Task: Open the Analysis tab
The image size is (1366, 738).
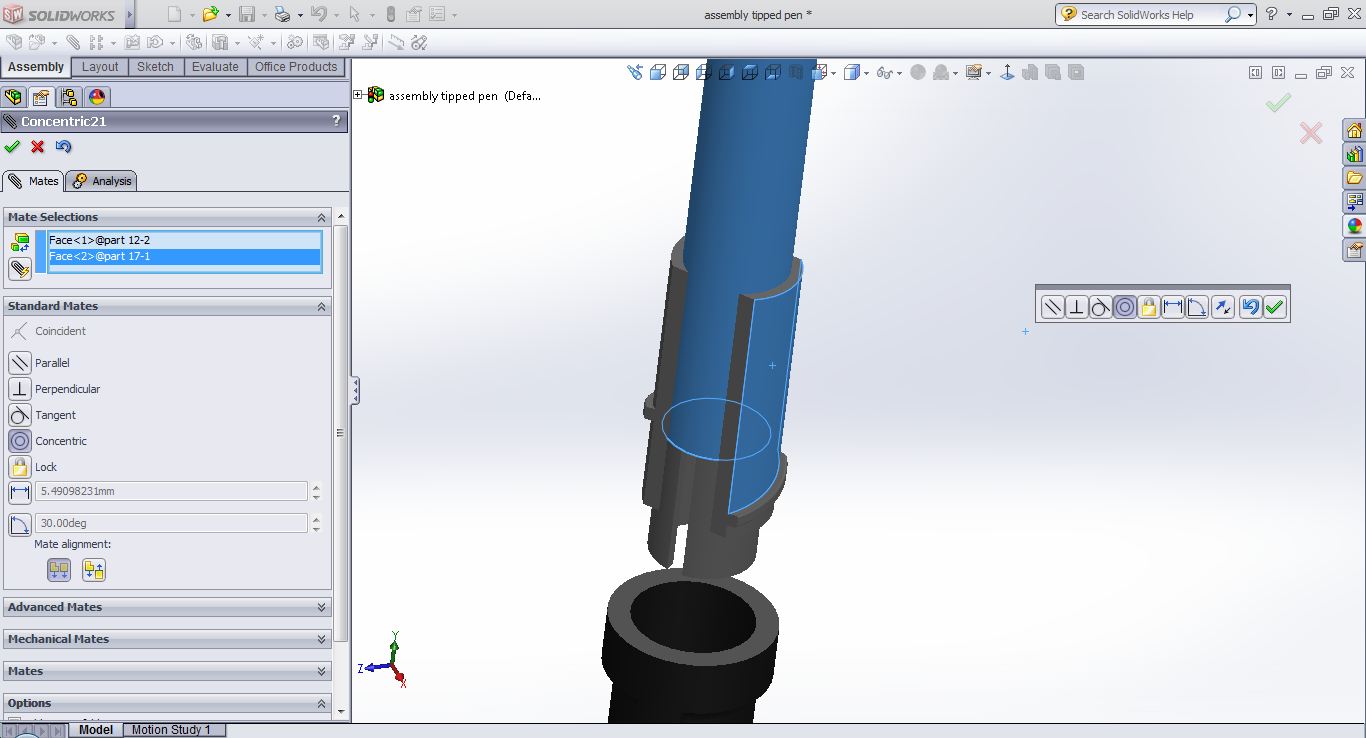Action: click(102, 181)
